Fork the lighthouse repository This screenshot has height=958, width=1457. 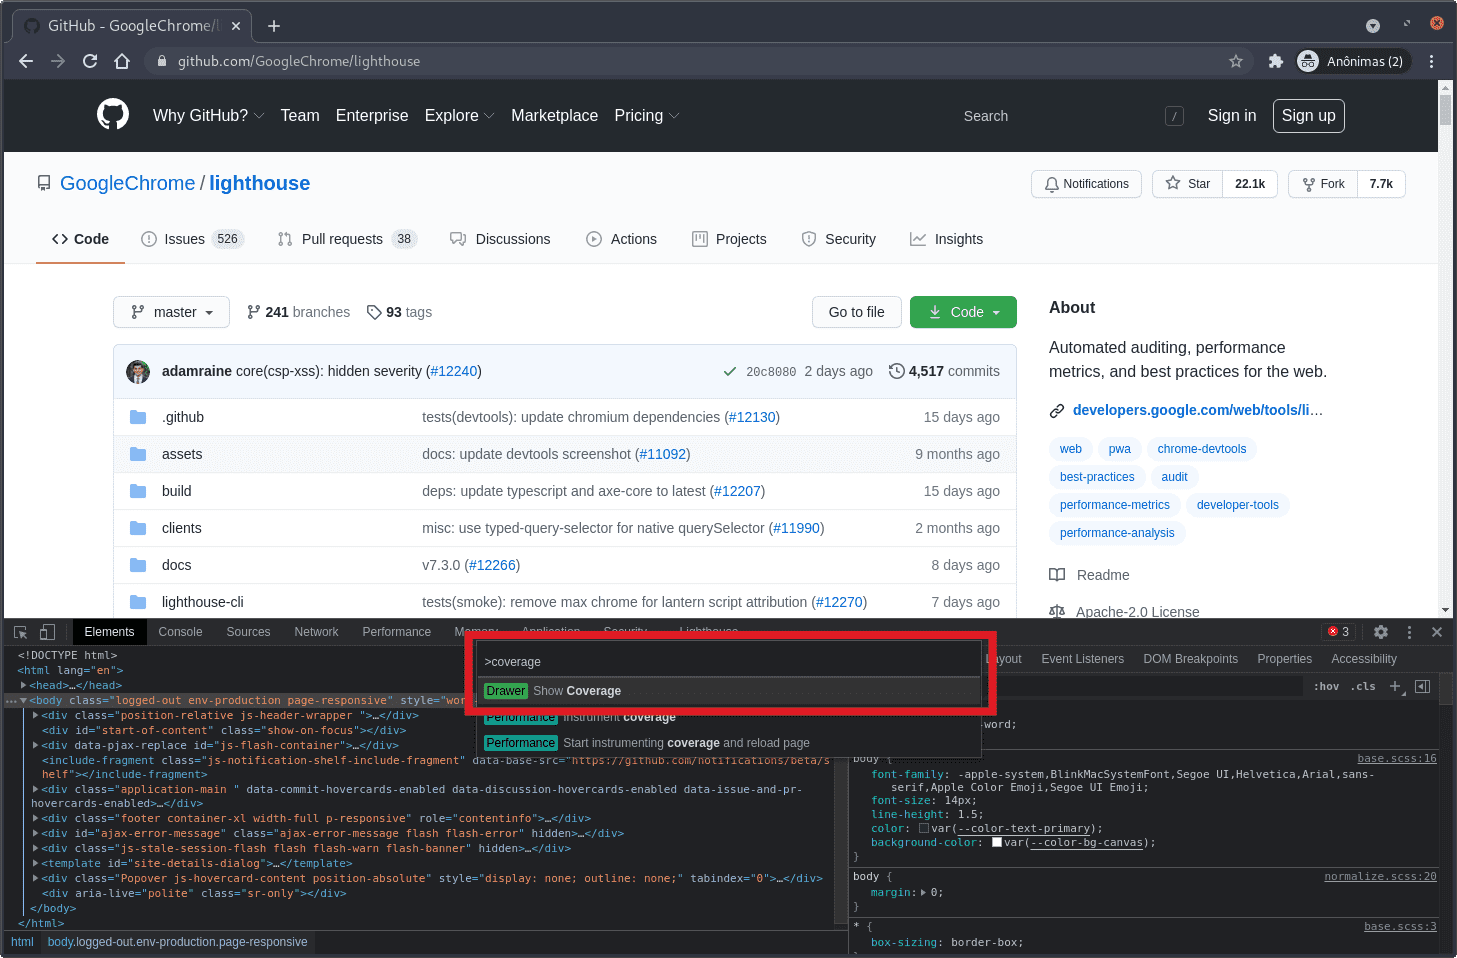coord(1323,184)
